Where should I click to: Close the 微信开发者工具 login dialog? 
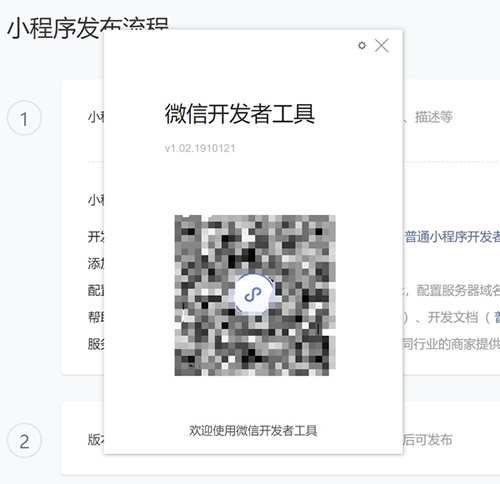pyautogui.click(x=381, y=45)
